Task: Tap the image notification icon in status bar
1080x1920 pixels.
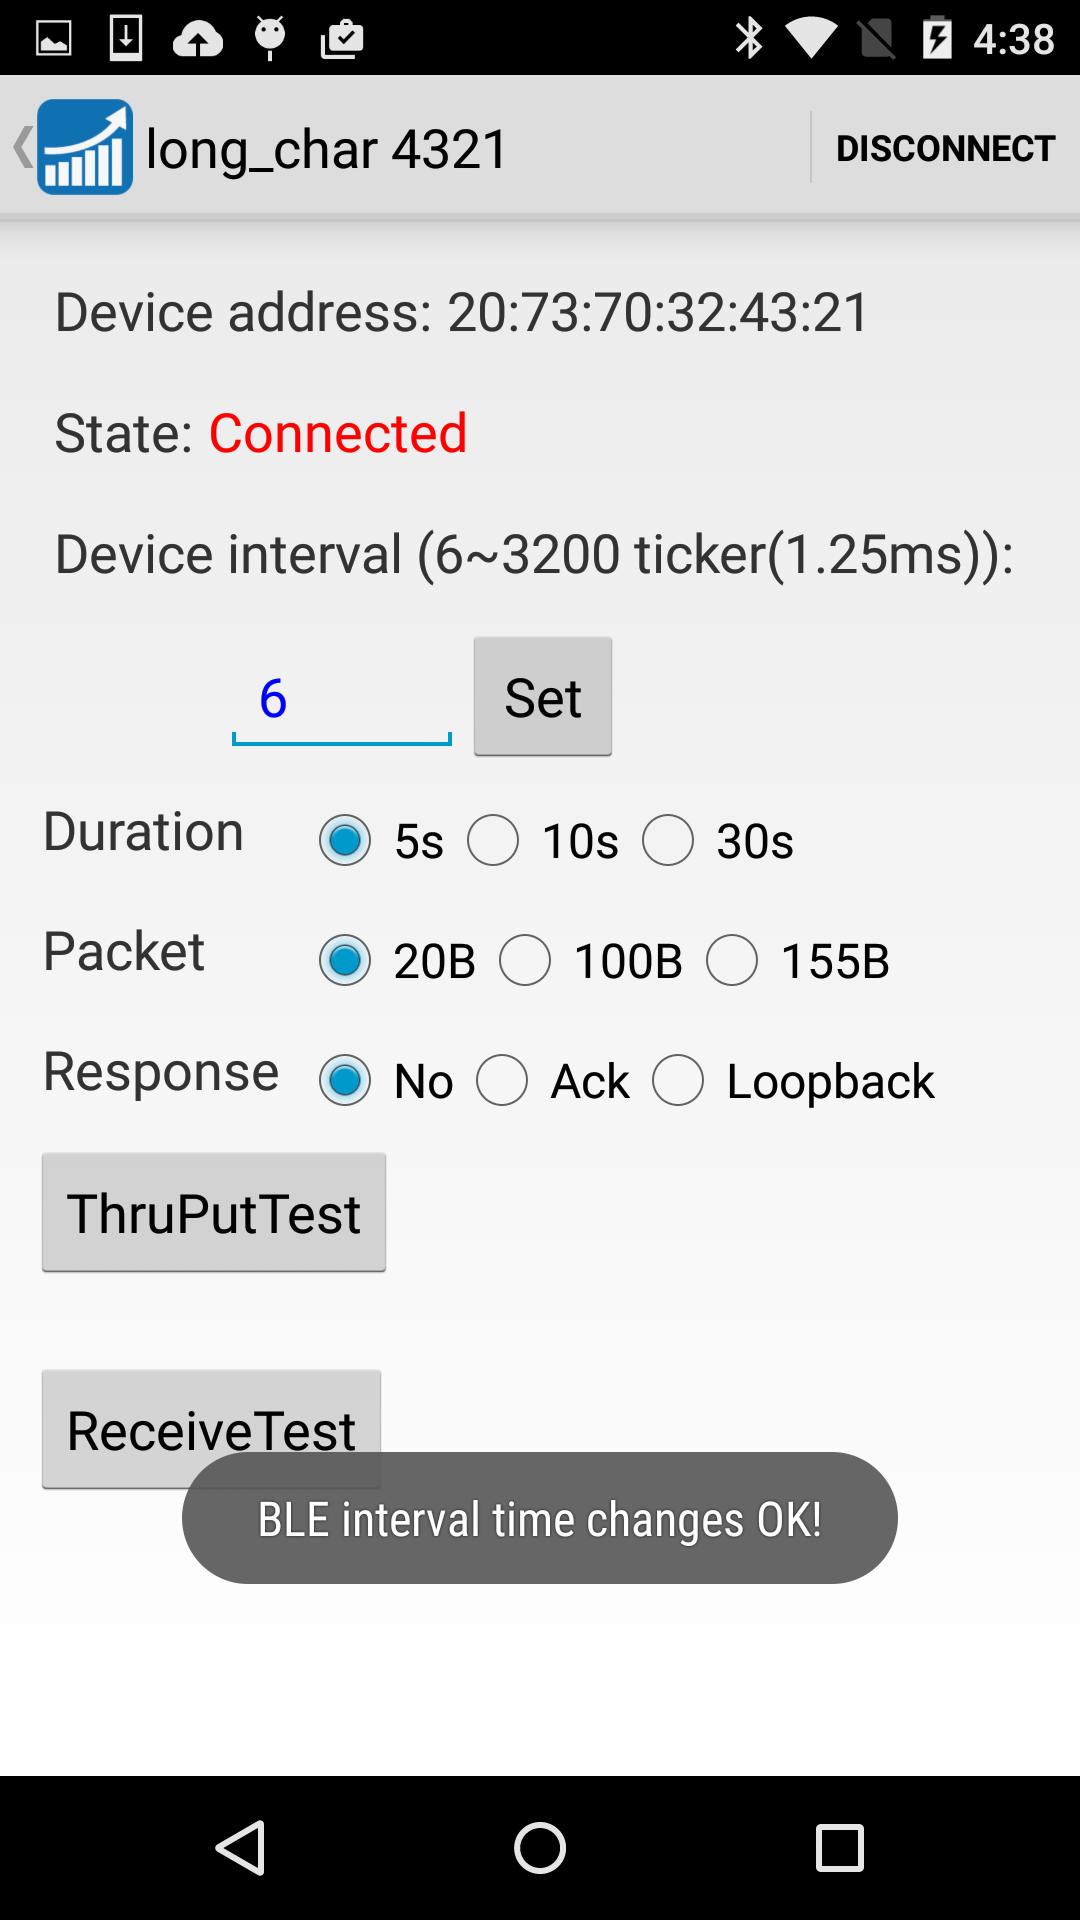Action: coord(54,39)
